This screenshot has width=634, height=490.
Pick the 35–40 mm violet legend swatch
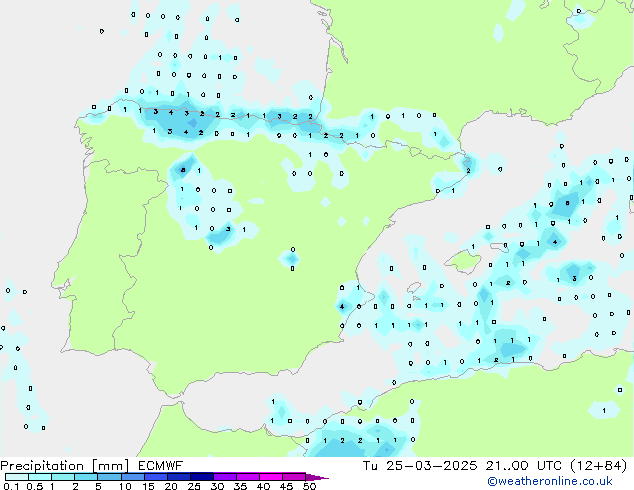point(247,477)
